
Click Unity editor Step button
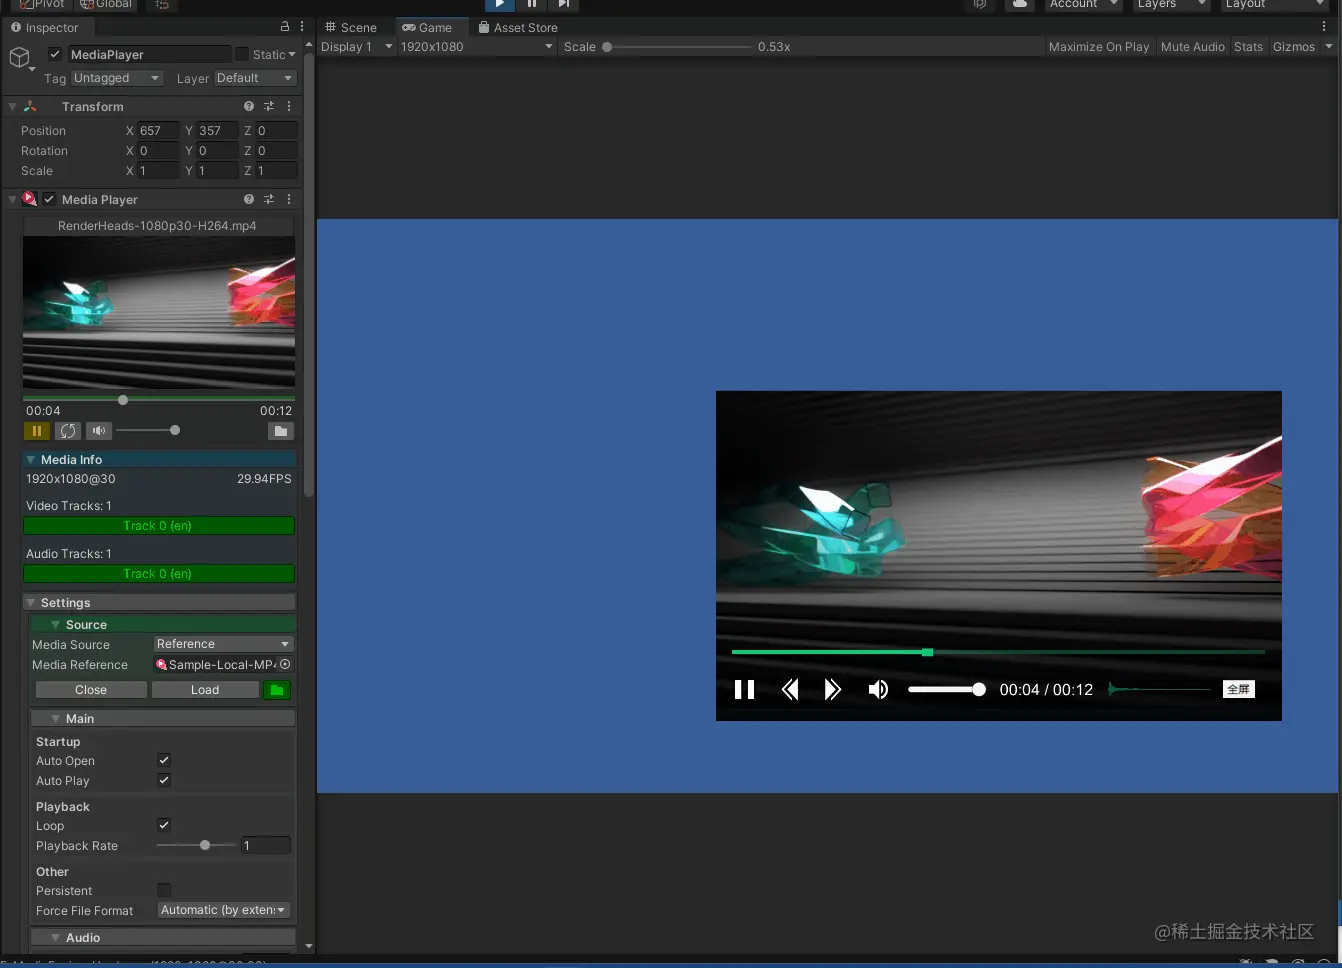coord(564,4)
